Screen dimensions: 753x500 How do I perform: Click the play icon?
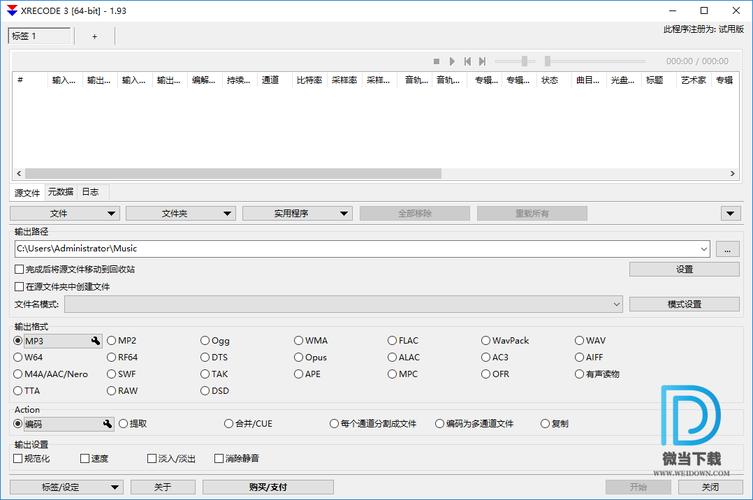(x=452, y=61)
